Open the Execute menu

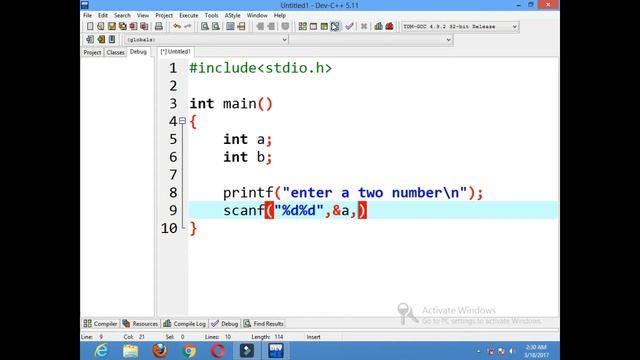click(189, 16)
